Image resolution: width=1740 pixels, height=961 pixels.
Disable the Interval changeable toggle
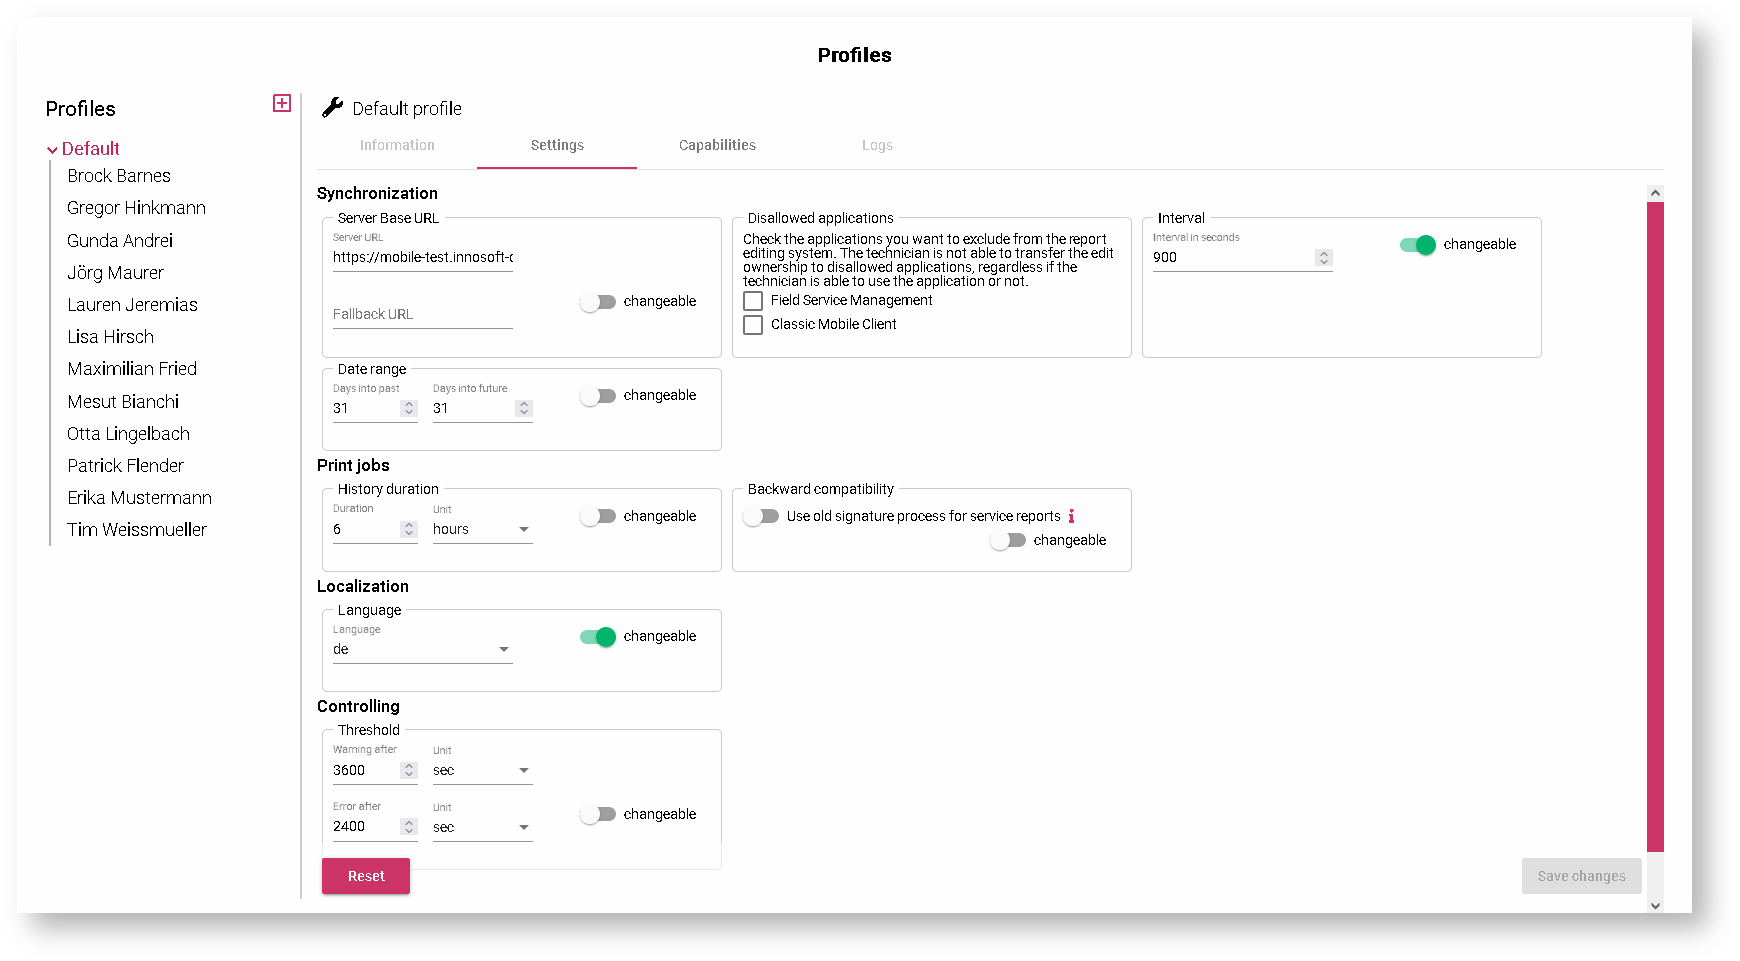(x=1418, y=245)
